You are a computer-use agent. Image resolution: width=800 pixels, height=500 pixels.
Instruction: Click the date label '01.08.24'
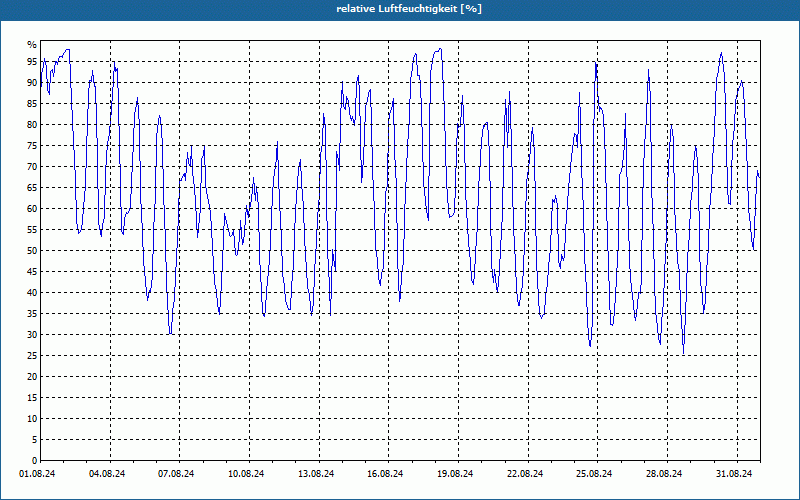click(x=37, y=474)
